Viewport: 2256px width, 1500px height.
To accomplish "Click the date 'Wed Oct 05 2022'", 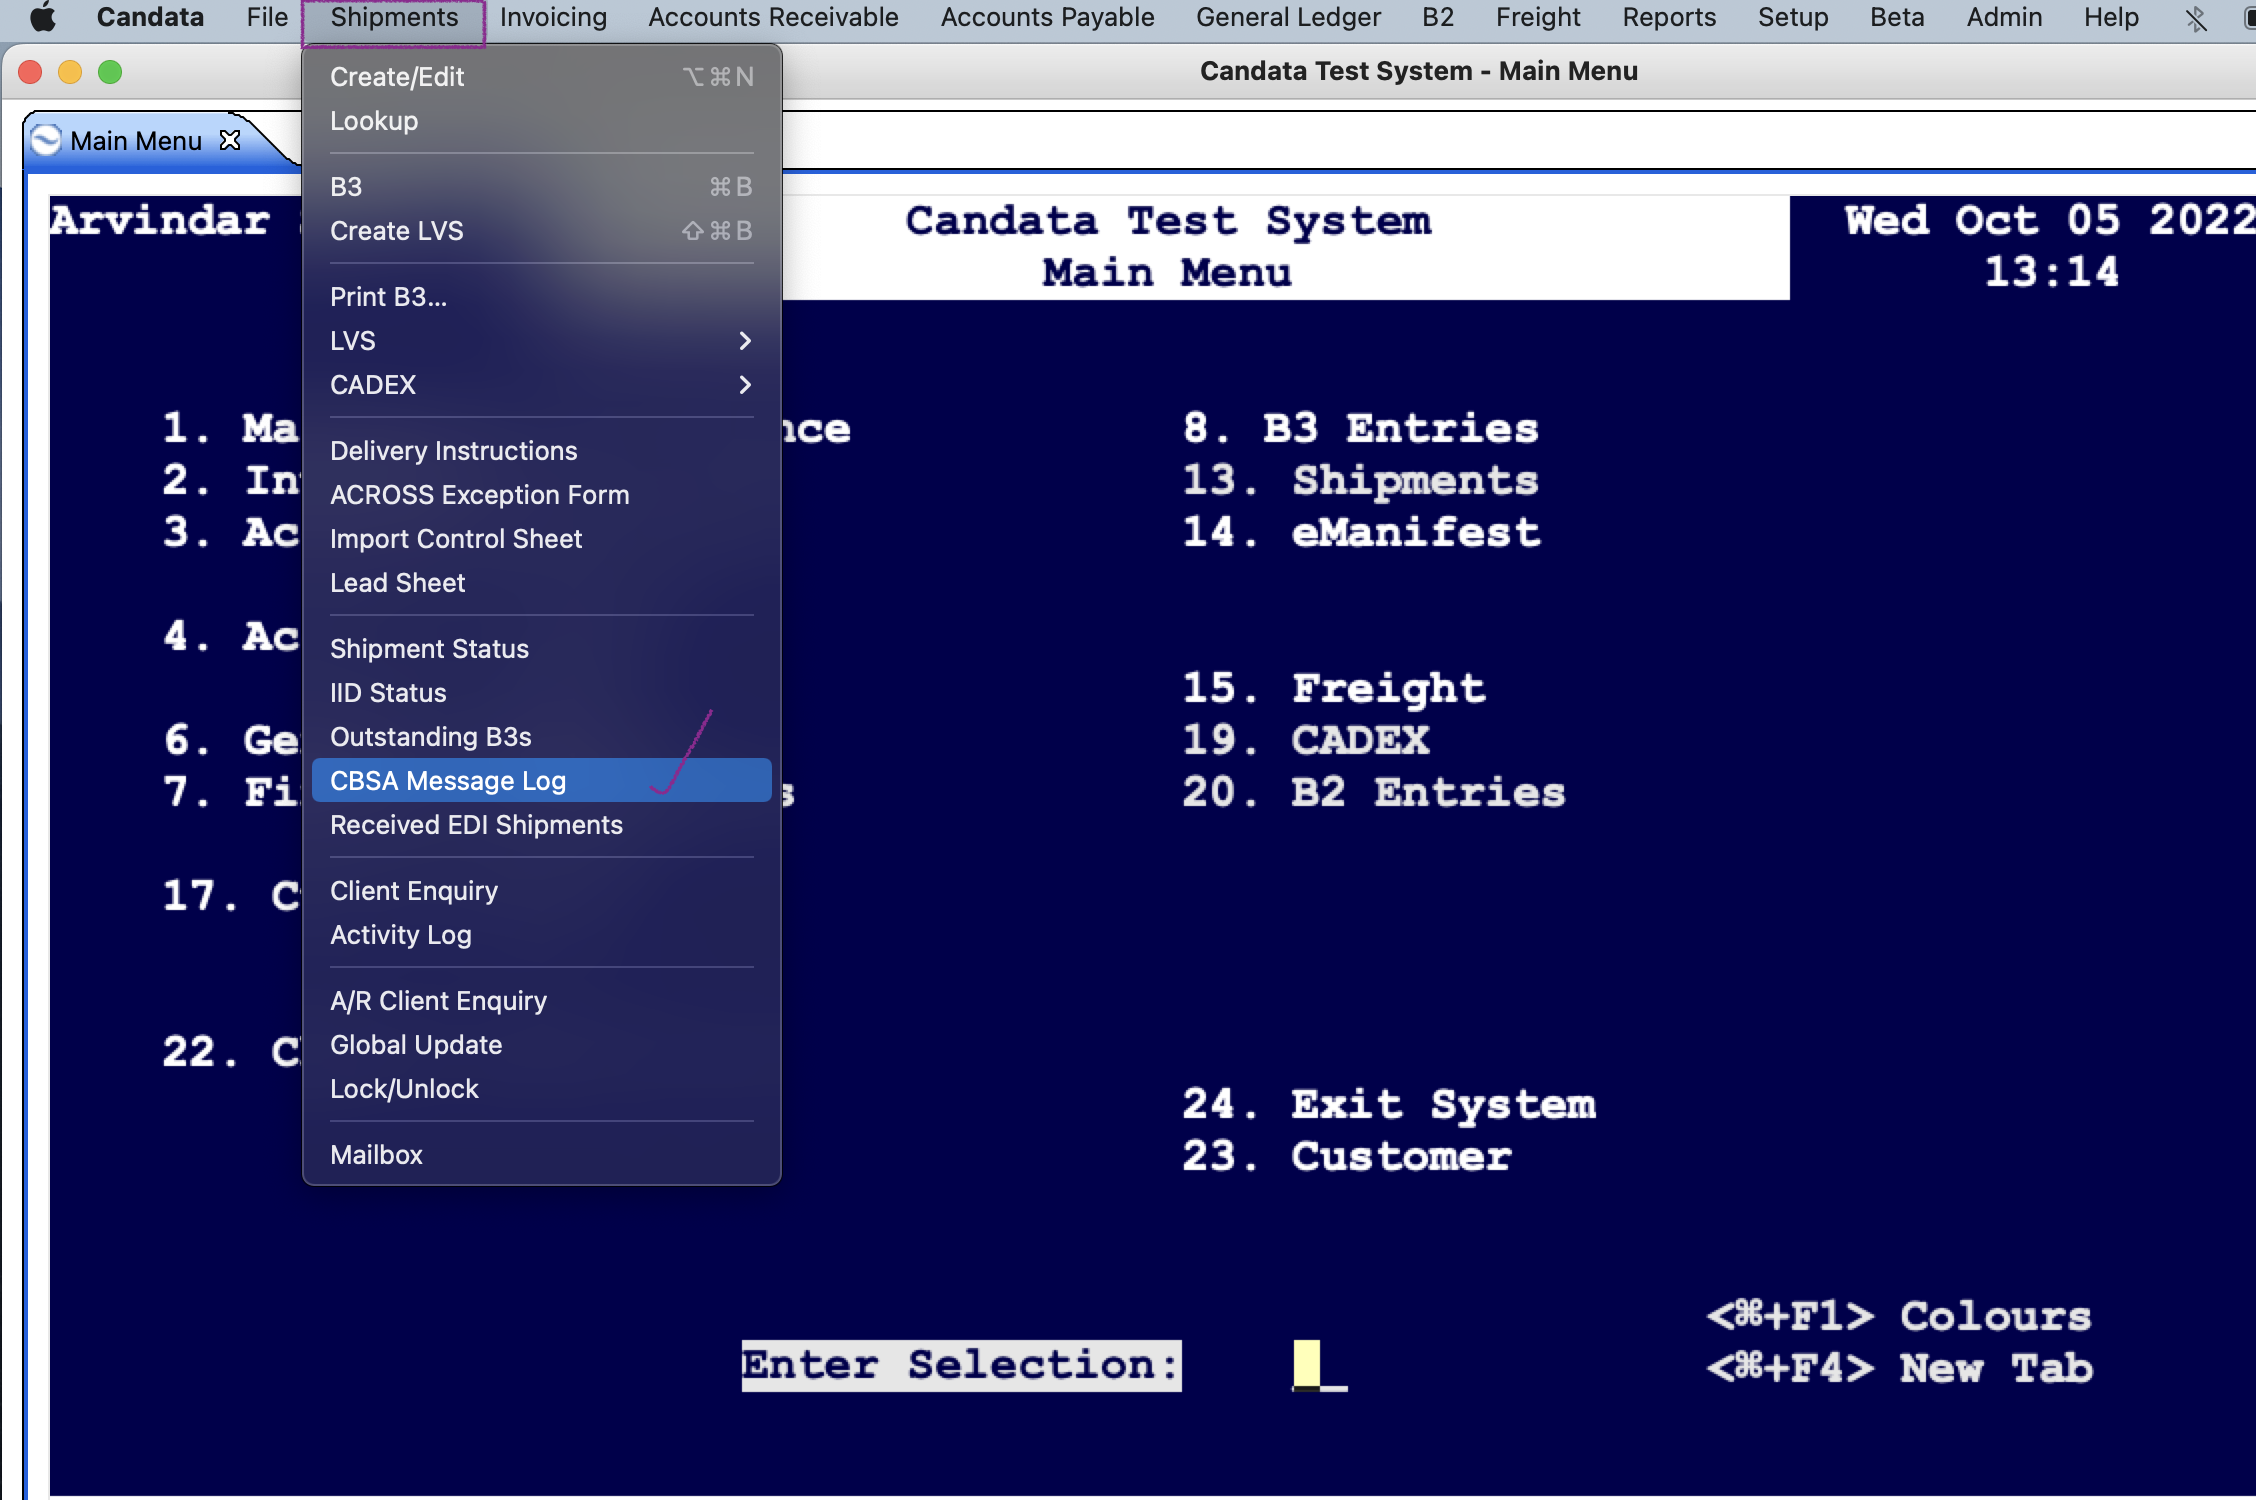I will [x=2050, y=220].
